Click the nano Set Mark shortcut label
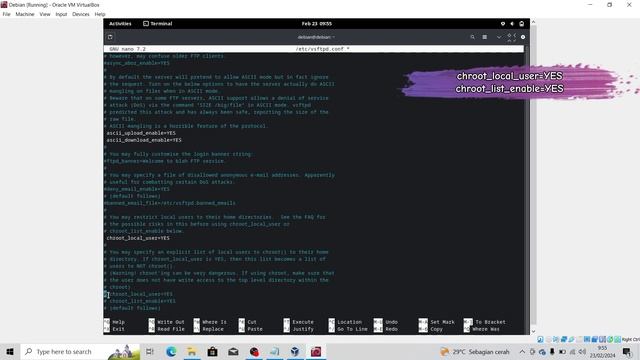 (x=442, y=322)
